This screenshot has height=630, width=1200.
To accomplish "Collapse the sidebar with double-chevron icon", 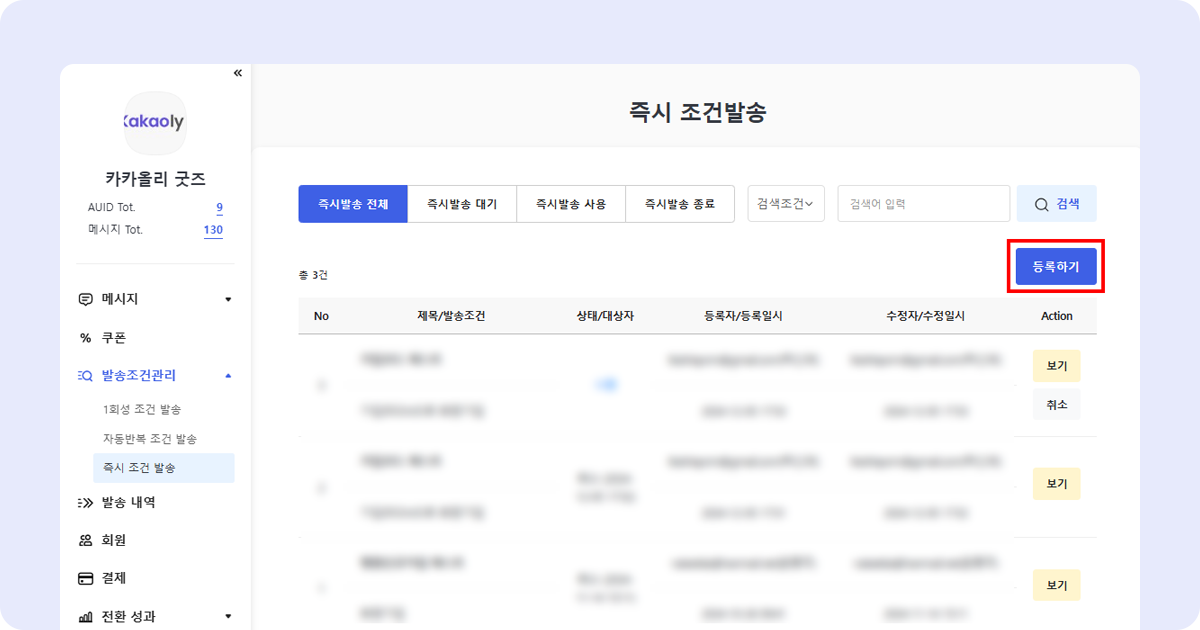I will tap(238, 73).
